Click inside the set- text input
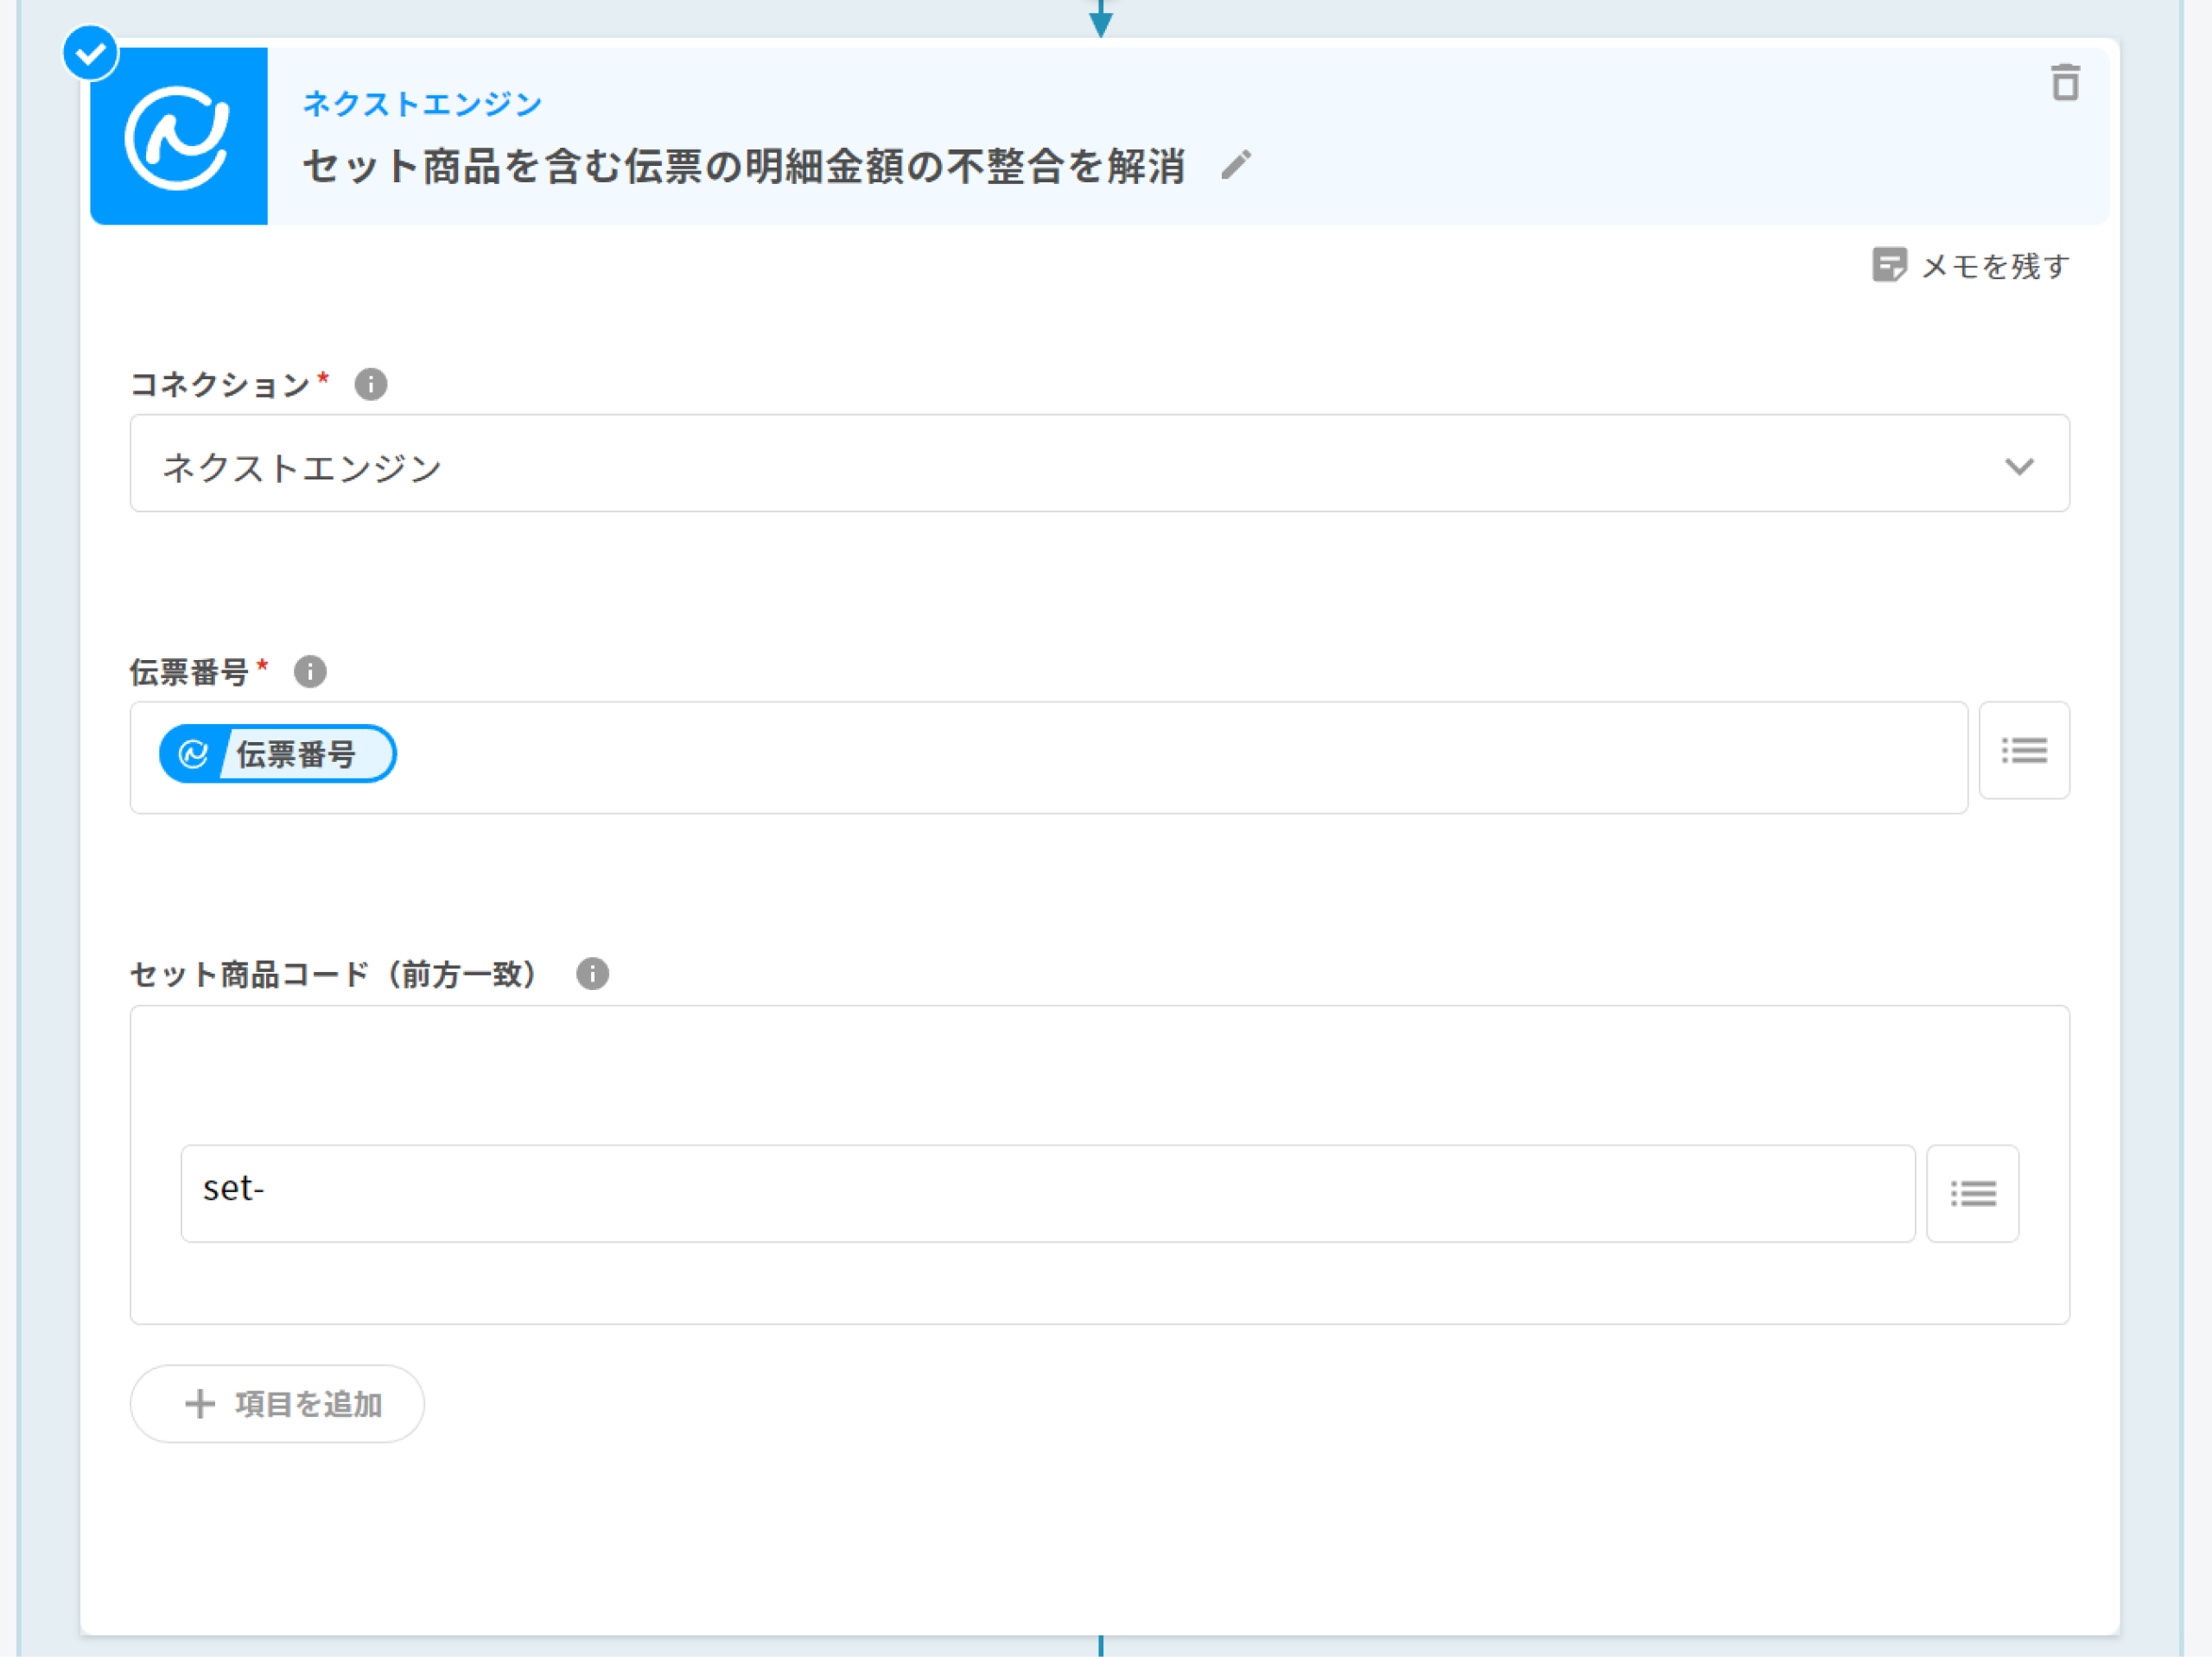This screenshot has width=2212, height=1657. click(1046, 1193)
